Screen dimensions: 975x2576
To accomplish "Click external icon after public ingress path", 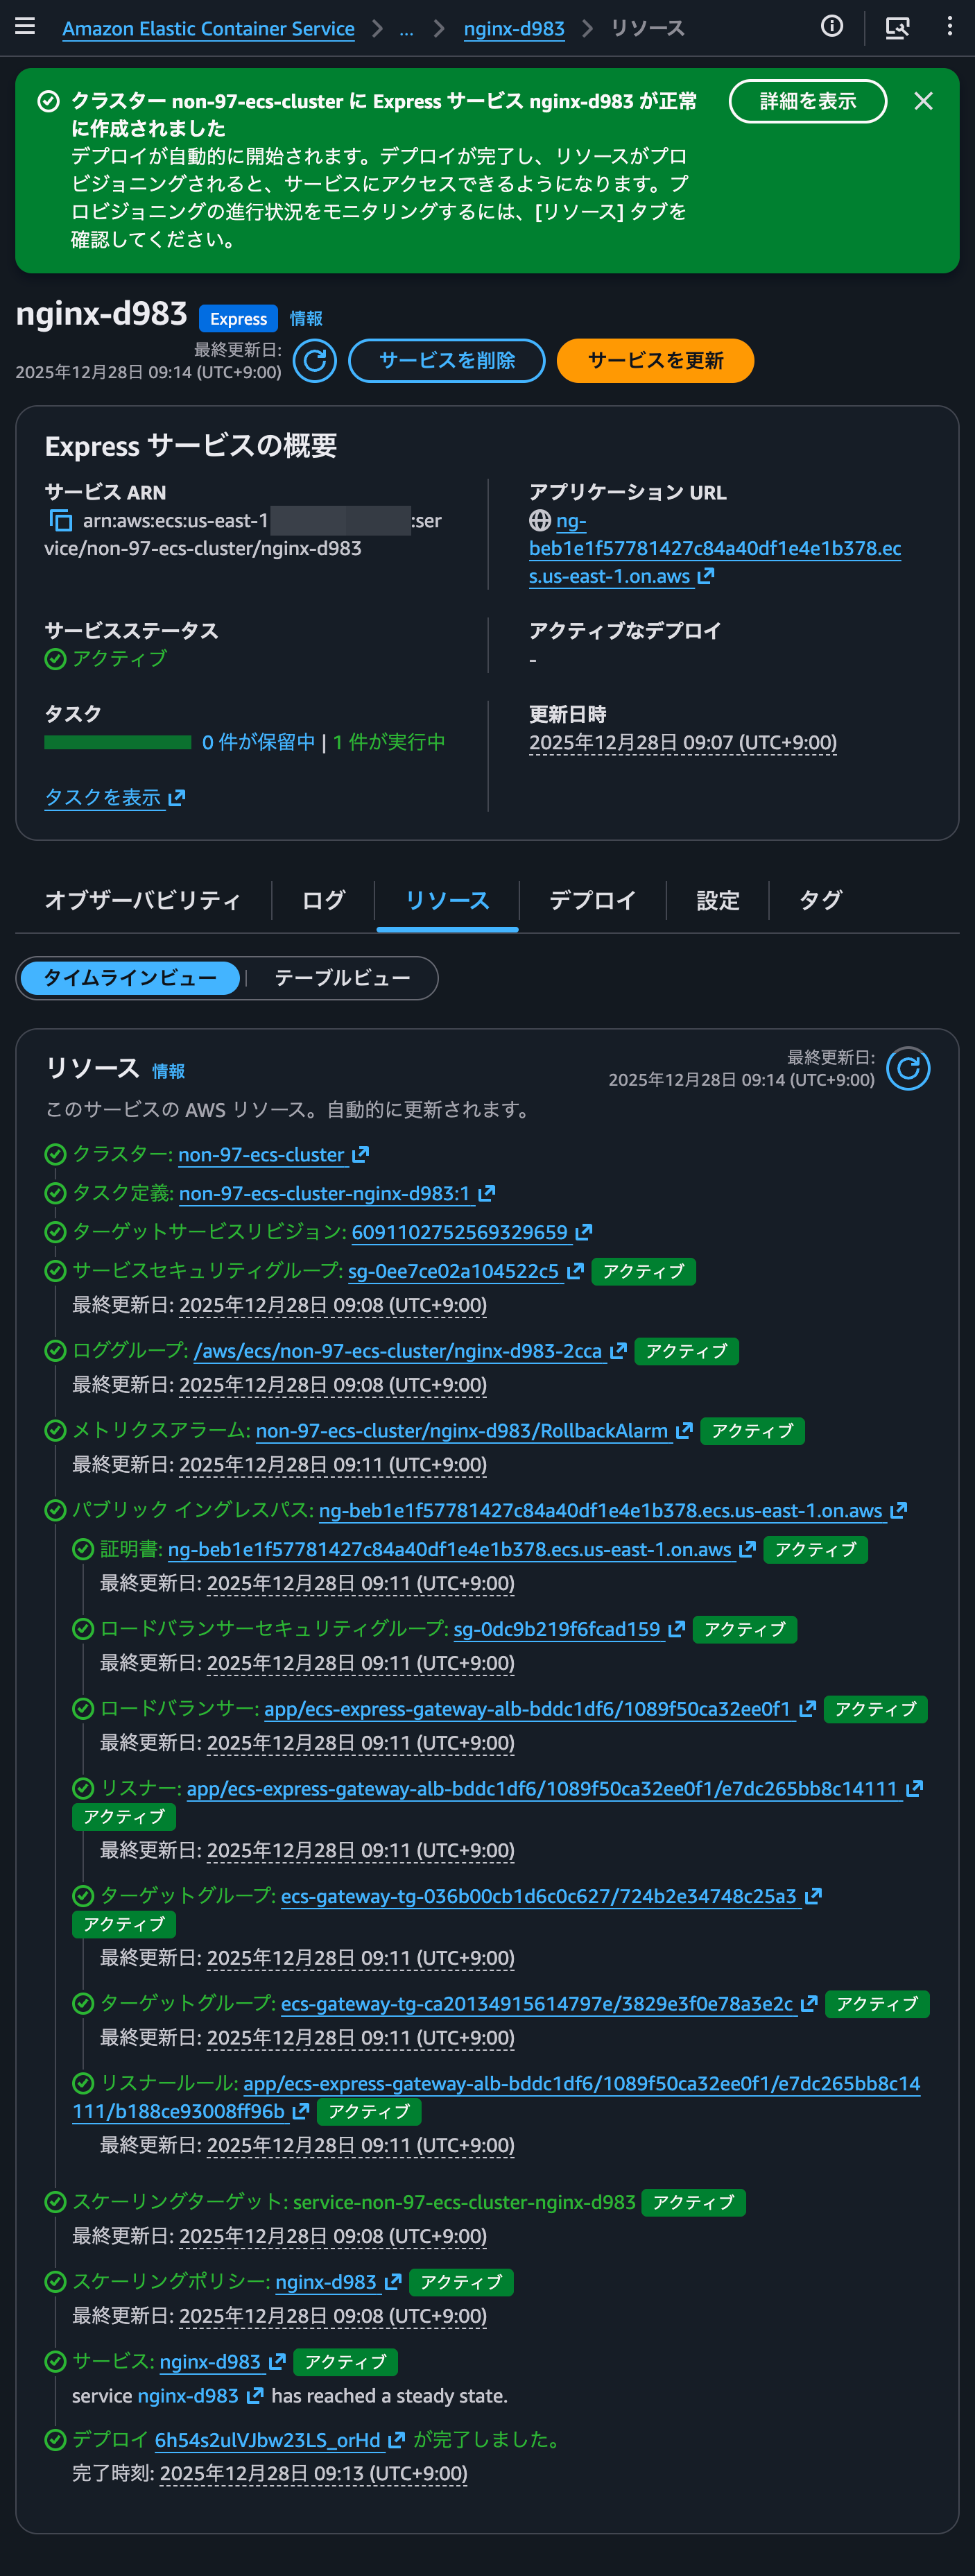I will tap(898, 1510).
